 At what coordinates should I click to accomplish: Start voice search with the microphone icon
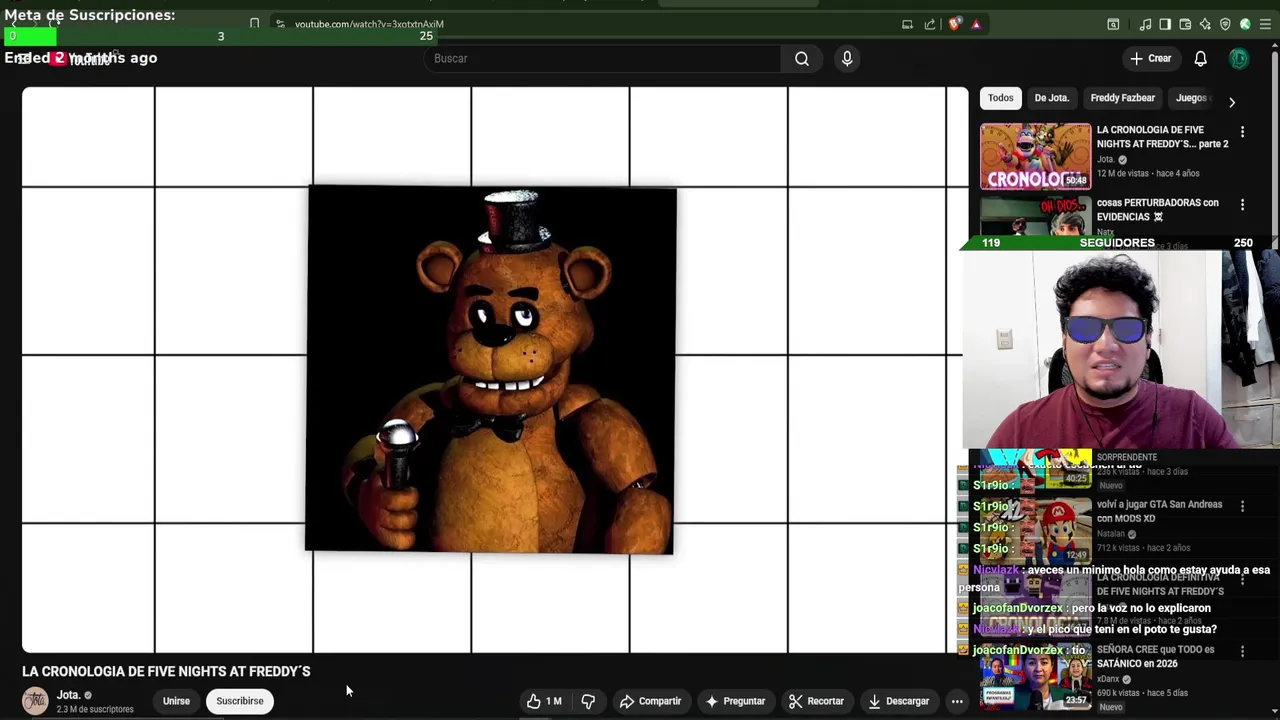point(847,59)
